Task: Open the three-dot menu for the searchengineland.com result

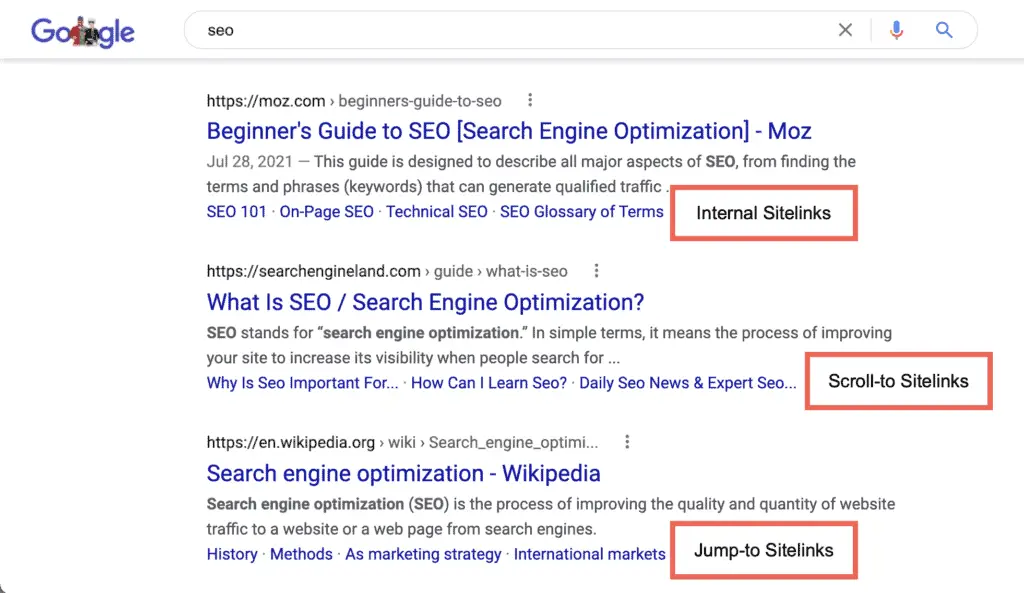Action: click(x=596, y=271)
